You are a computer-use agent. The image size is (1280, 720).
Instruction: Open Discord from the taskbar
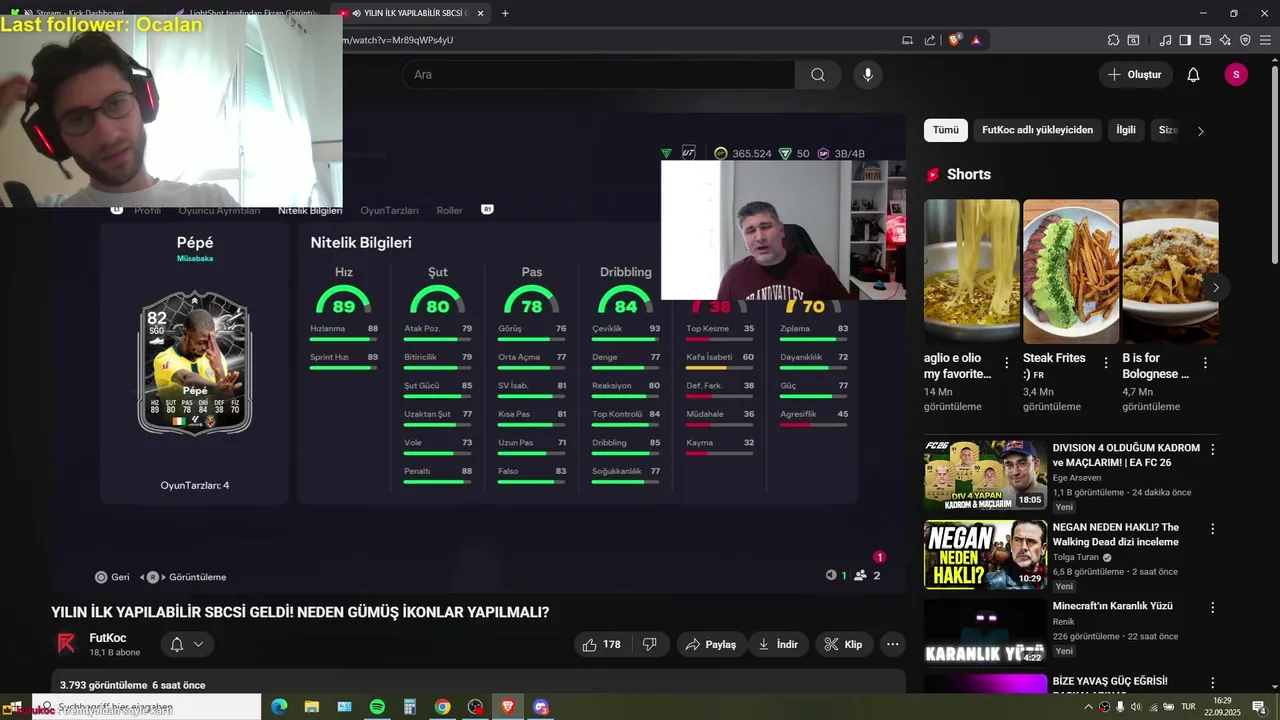pyautogui.click(x=541, y=707)
